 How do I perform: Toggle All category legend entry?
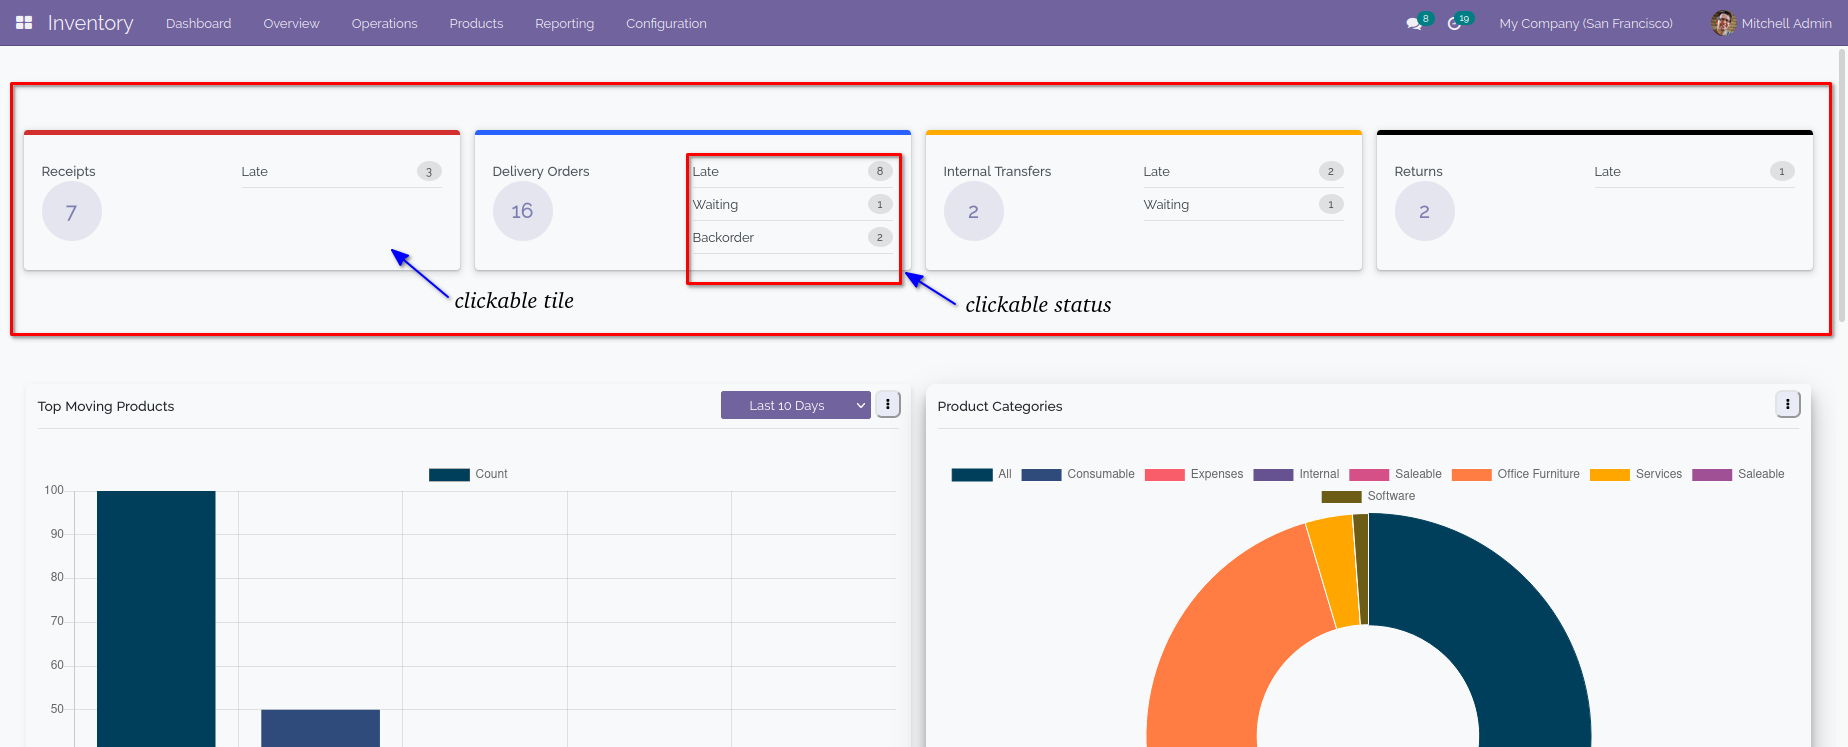coord(982,474)
